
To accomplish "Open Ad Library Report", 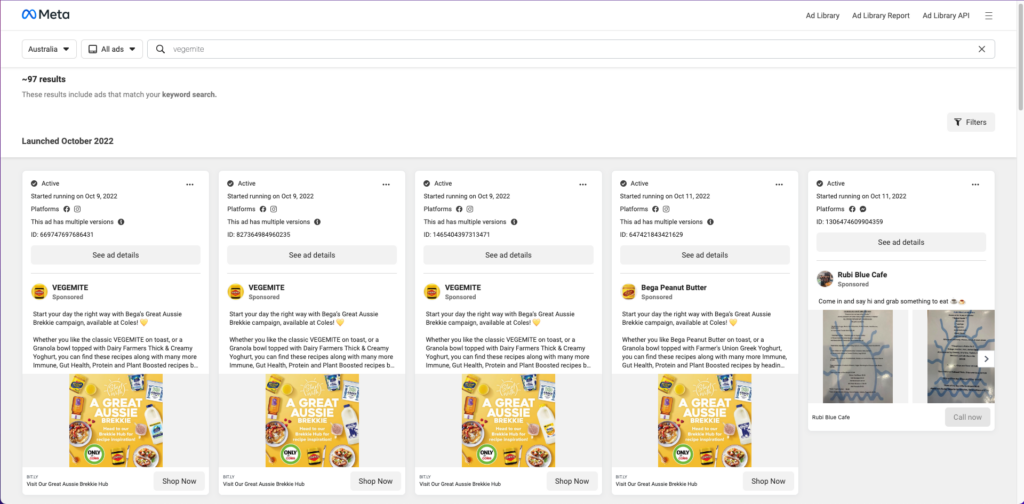I will (880, 16).
